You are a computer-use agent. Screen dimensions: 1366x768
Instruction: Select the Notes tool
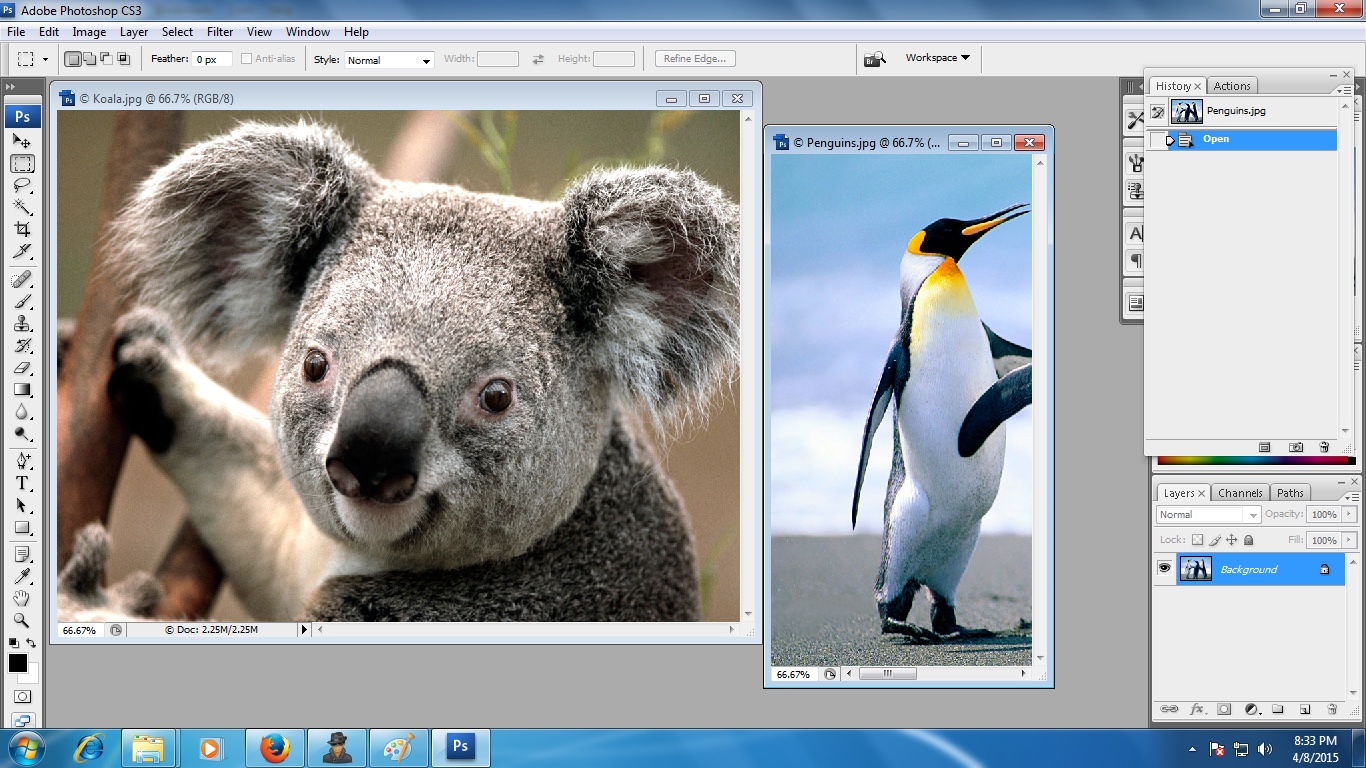(x=22, y=554)
